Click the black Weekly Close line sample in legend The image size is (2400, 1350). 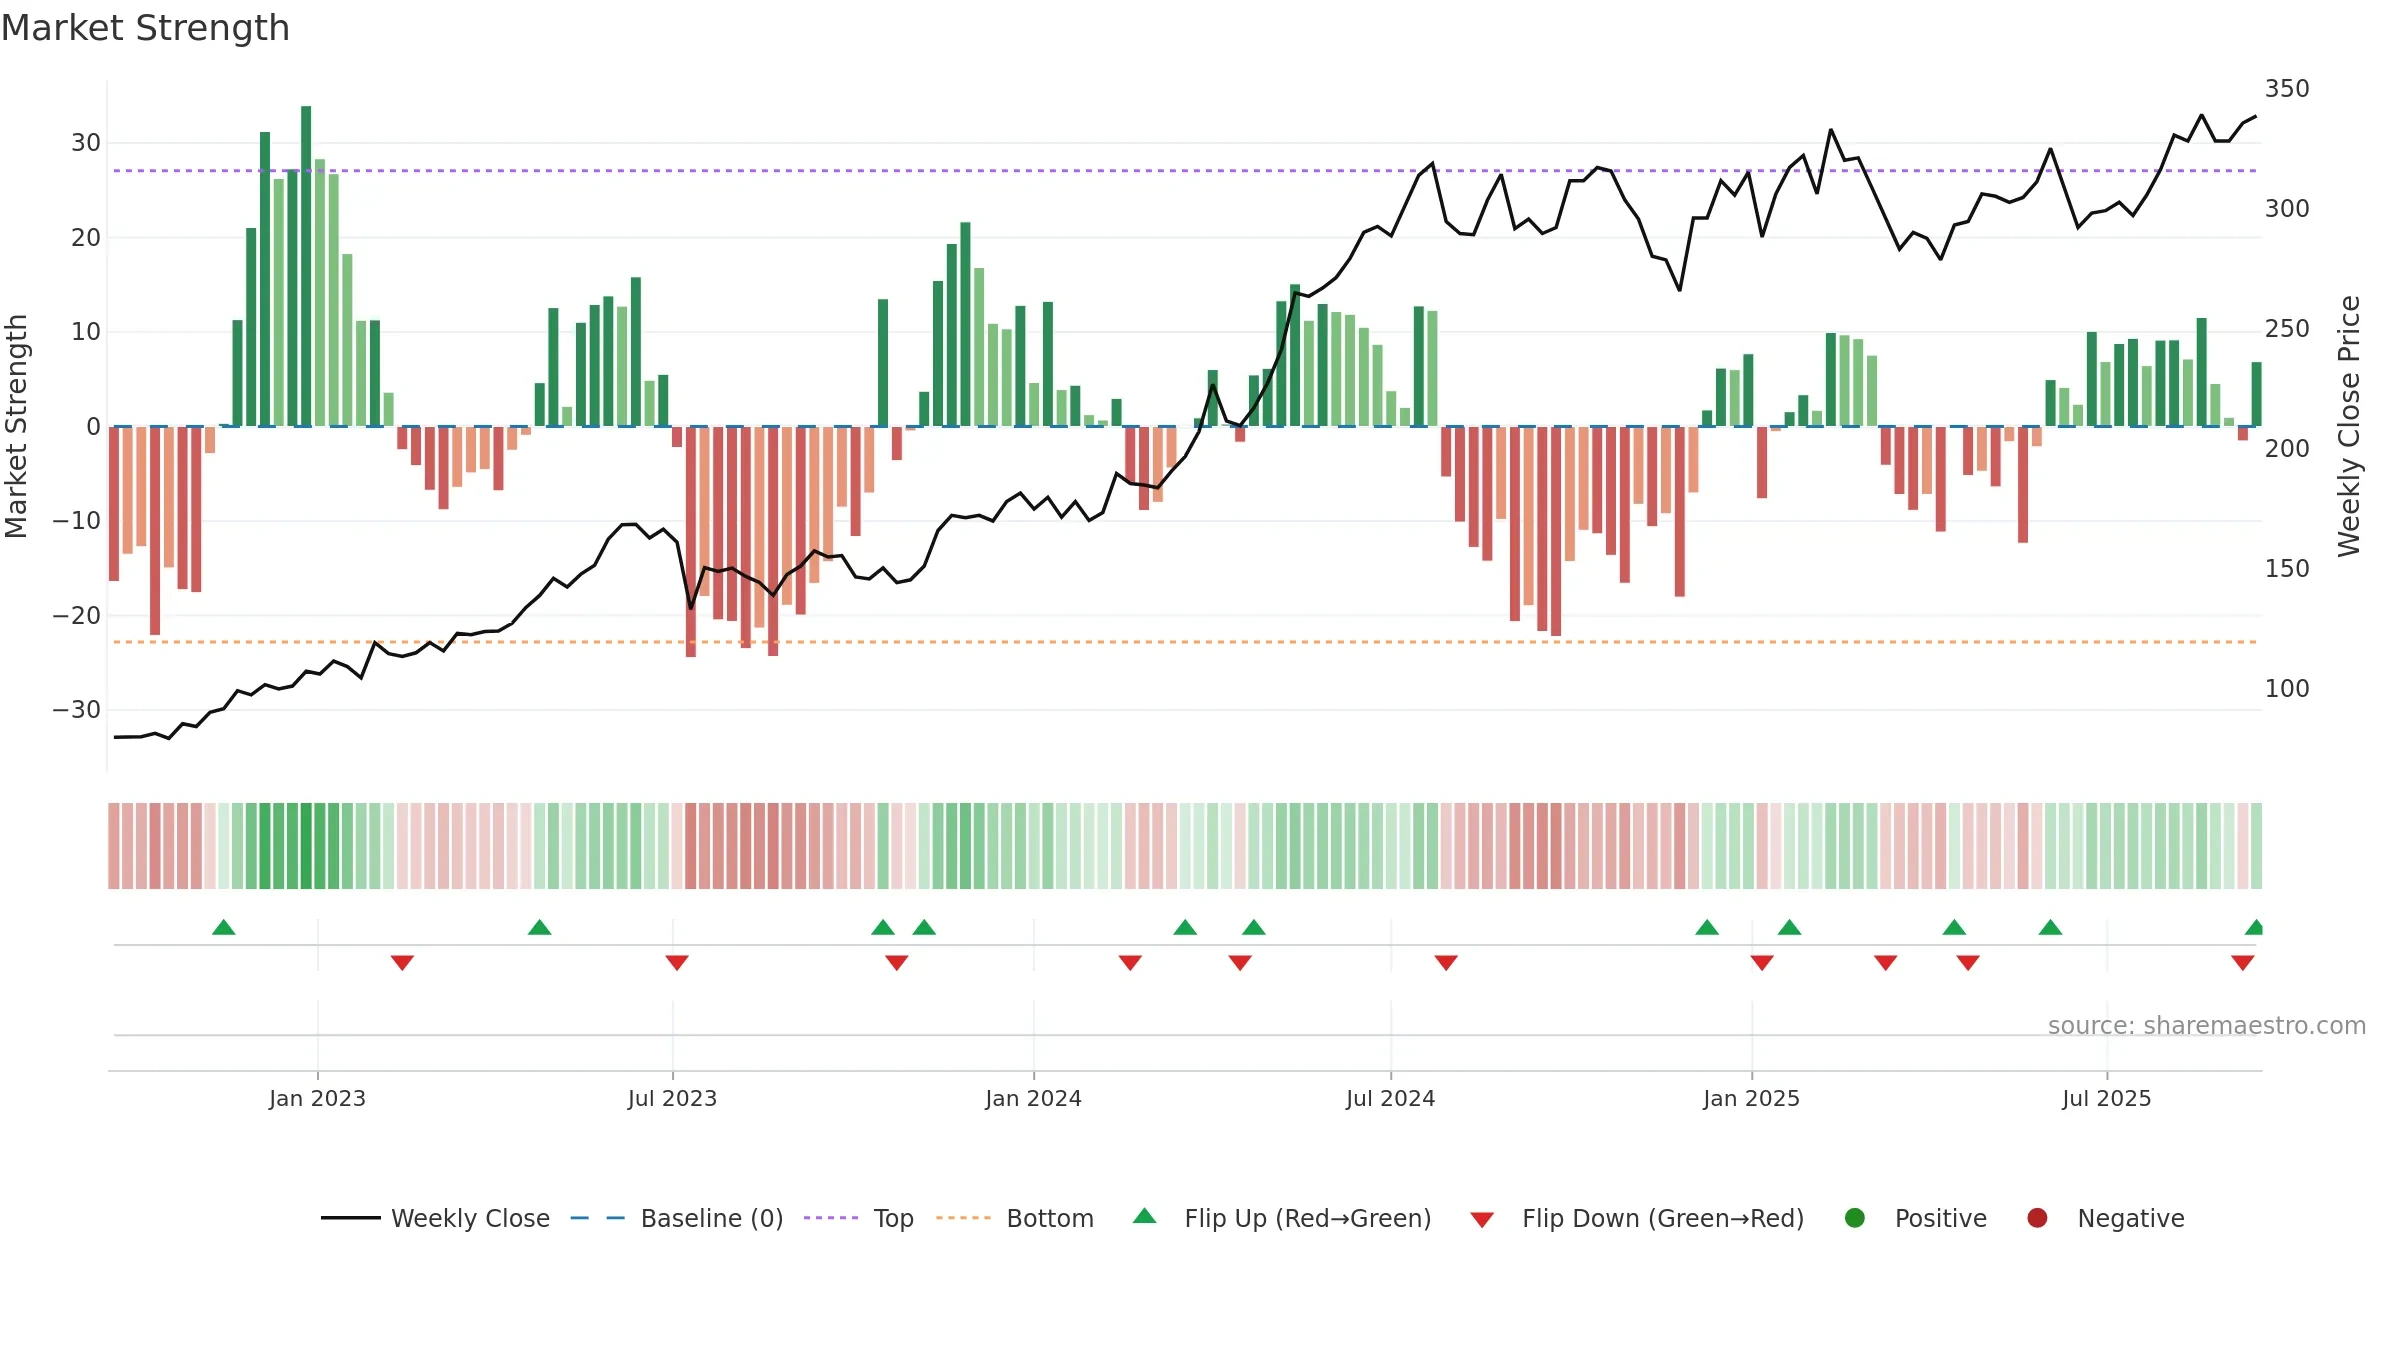pos(350,1218)
